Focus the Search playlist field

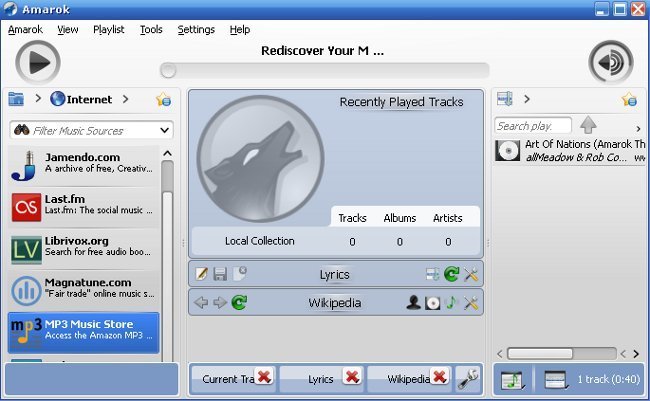click(x=533, y=126)
